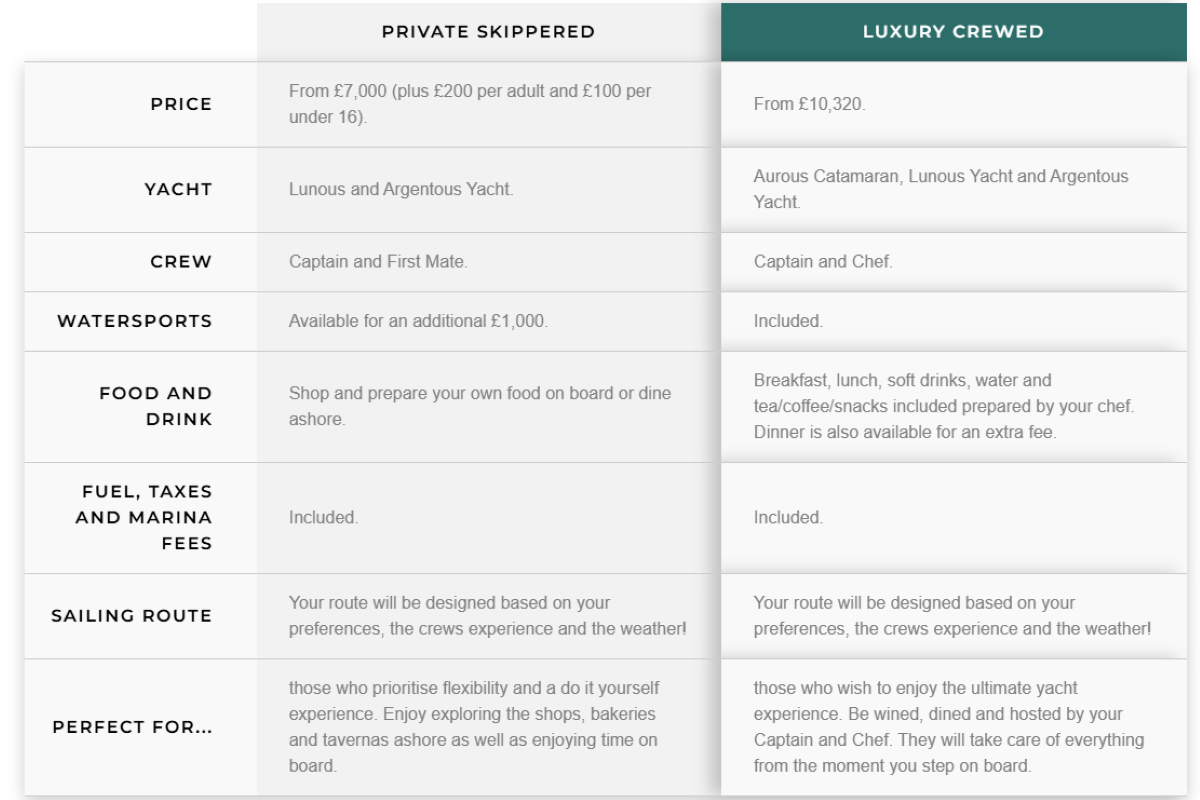The width and height of the screenshot is (1200, 800).
Task: Click 'Lunous and Argentous Yacht.' text
Action: [x=401, y=189]
